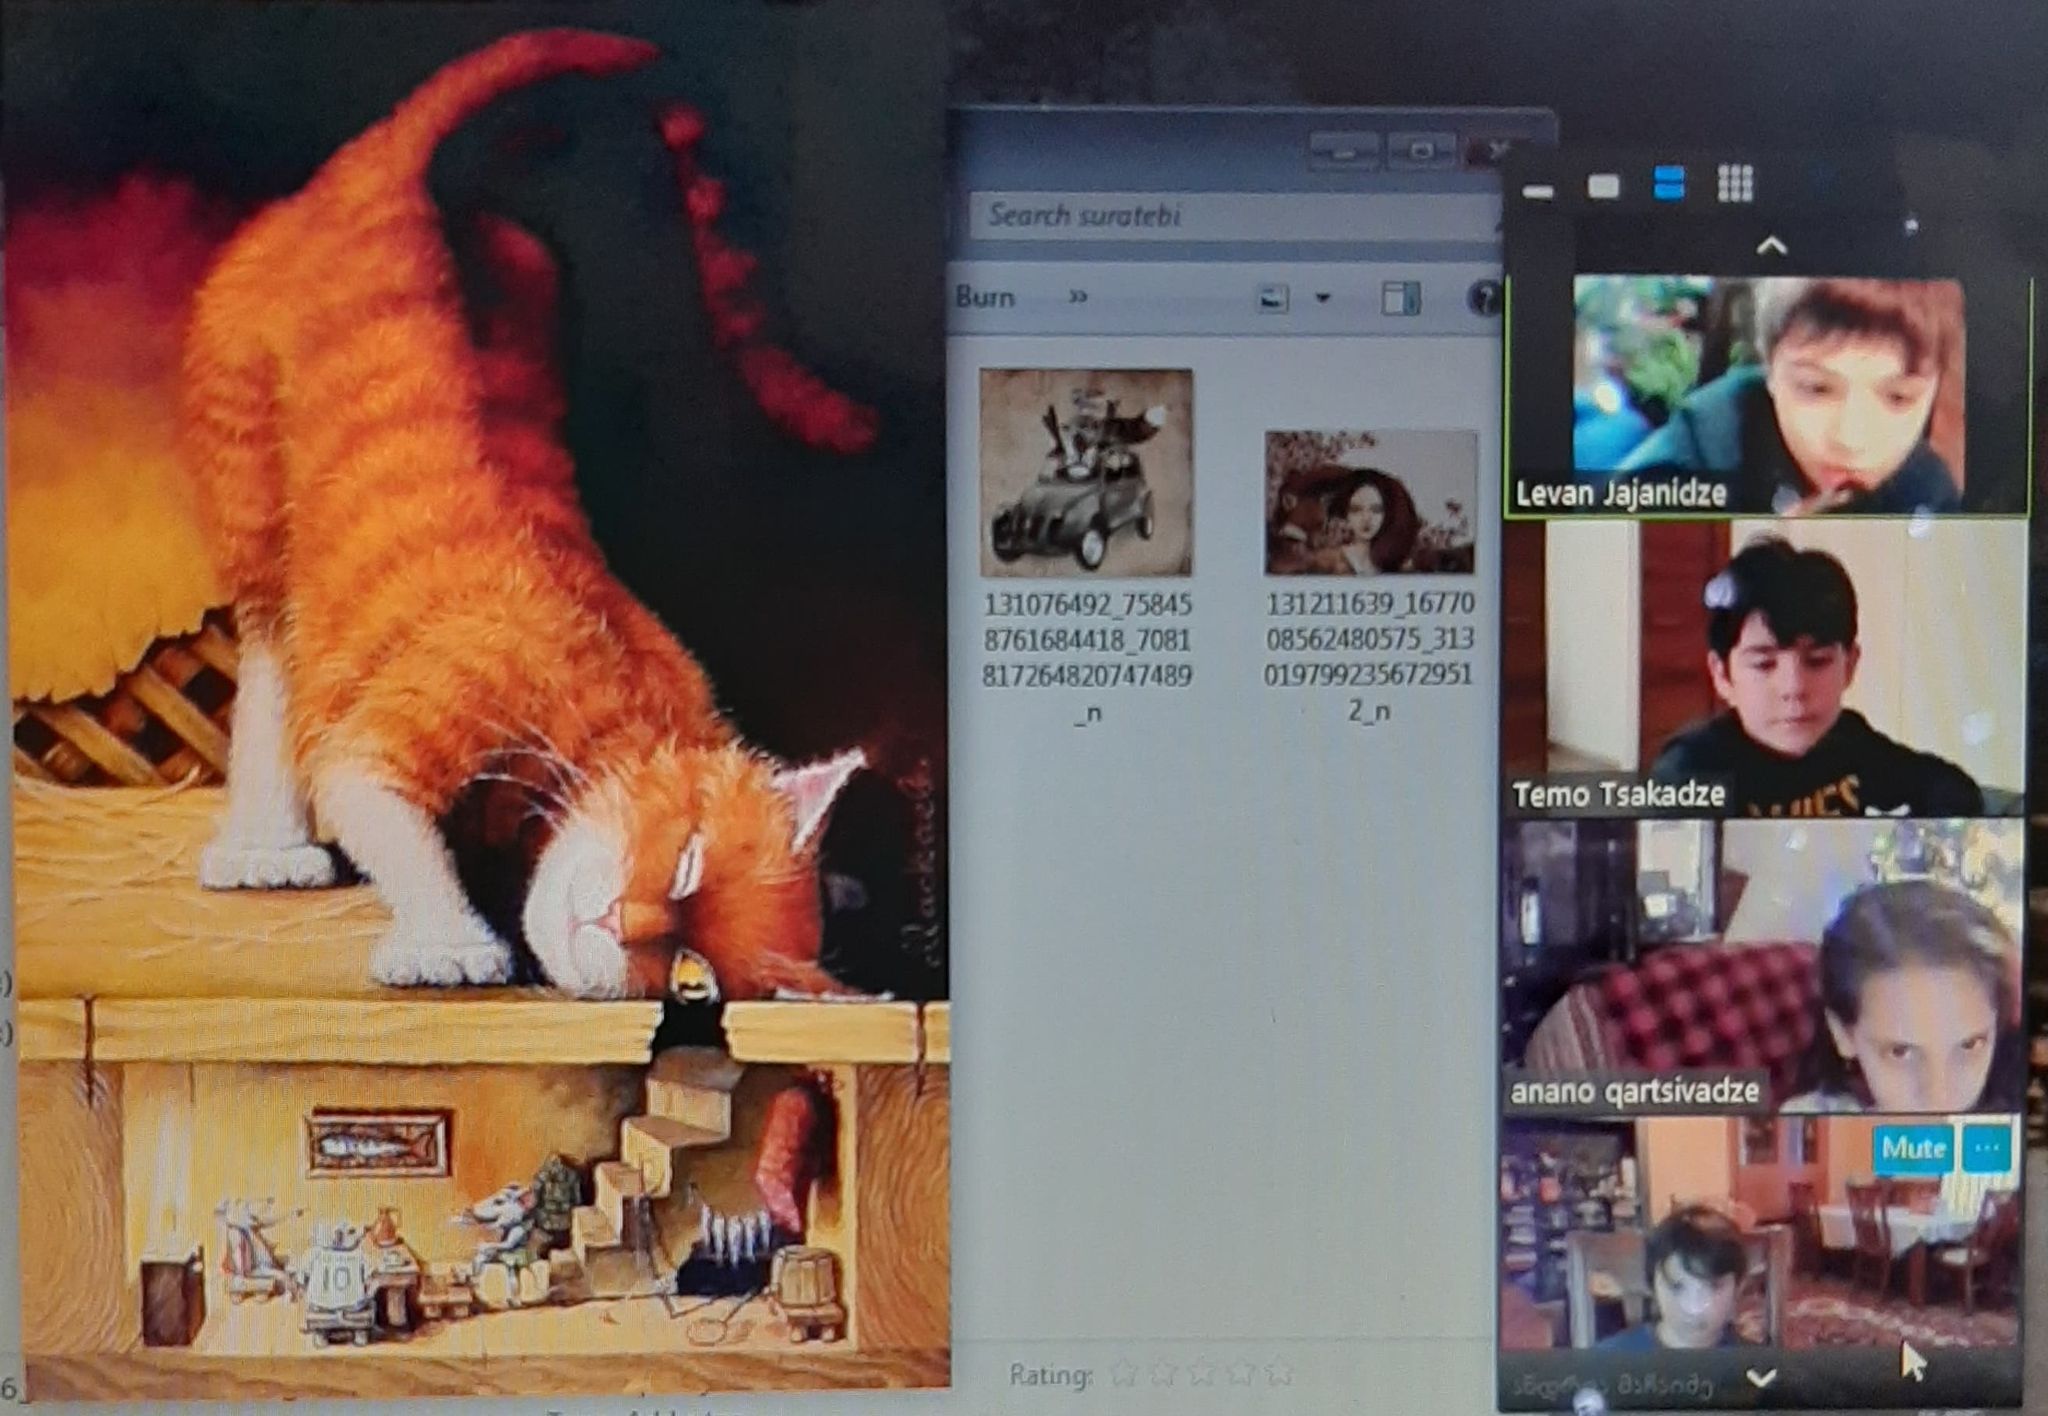Set rating to three stars
The width and height of the screenshot is (2048, 1416).
tap(1203, 1374)
